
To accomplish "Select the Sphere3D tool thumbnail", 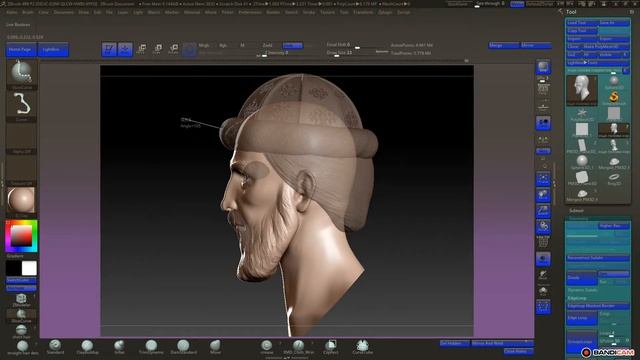I will coord(614,82).
